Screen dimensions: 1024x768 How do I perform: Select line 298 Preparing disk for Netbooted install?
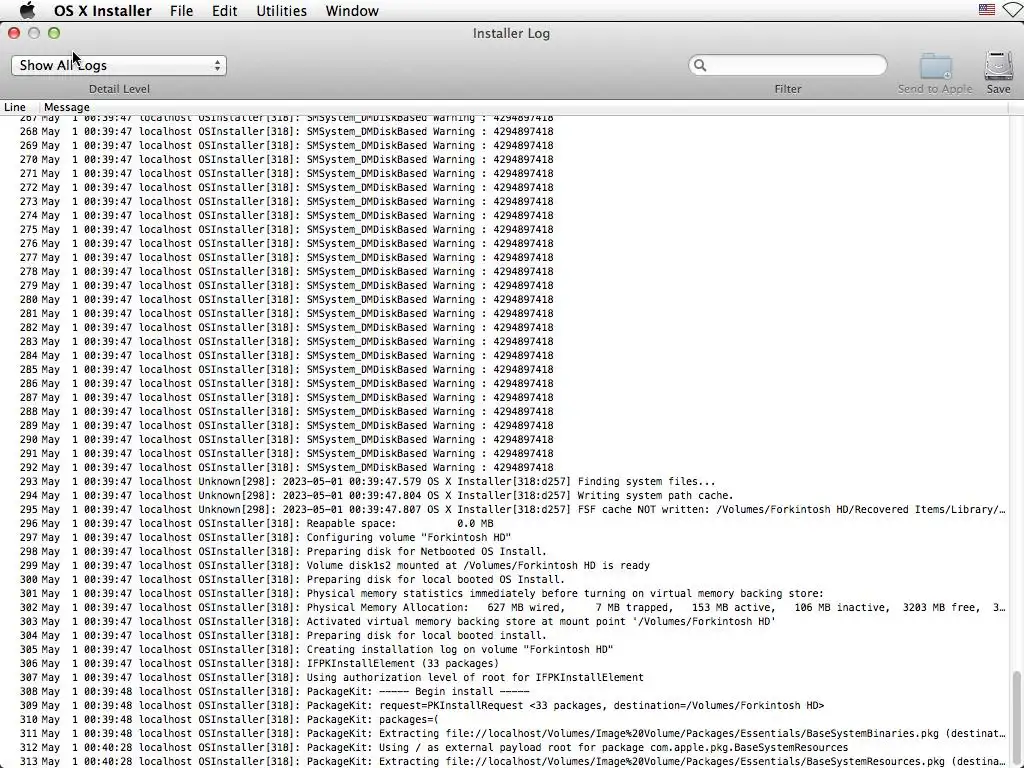pyautogui.click(x=504, y=552)
